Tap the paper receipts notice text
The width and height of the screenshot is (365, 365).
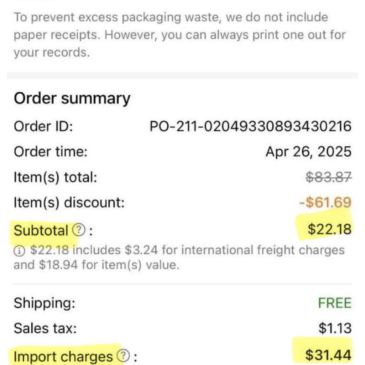coord(180,35)
